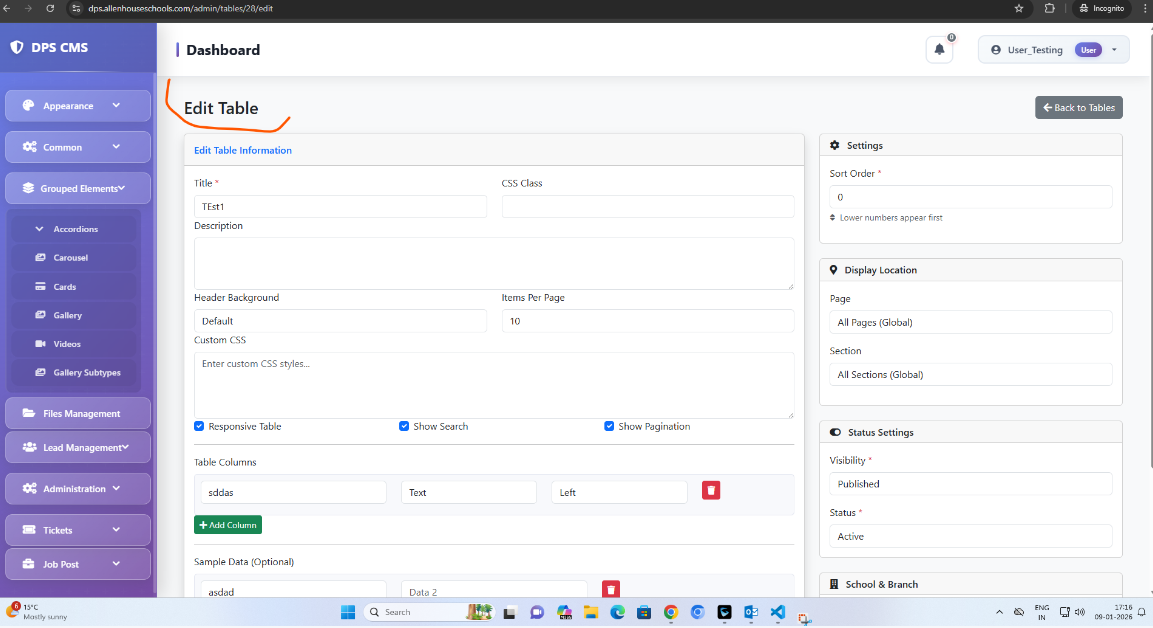The width and height of the screenshot is (1153, 628).
Task: Click the DPS CMS shield logo
Action: coord(17,47)
